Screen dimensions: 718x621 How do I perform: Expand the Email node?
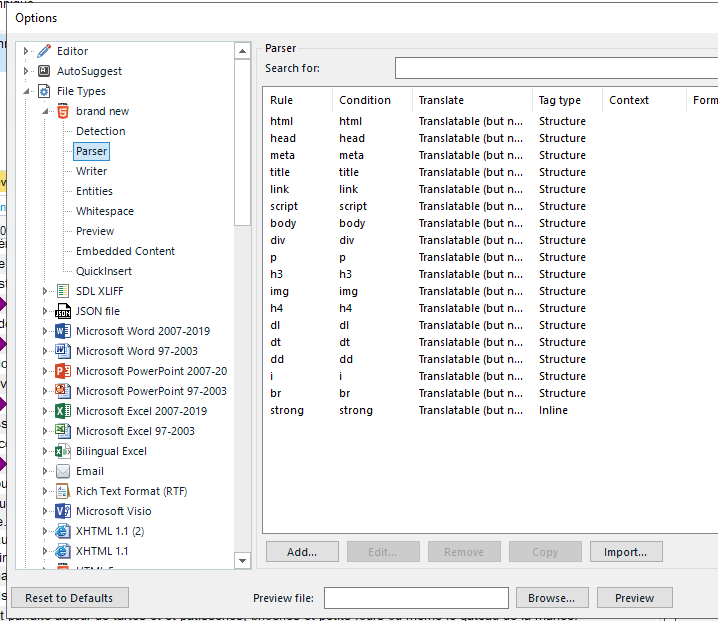tap(45, 471)
